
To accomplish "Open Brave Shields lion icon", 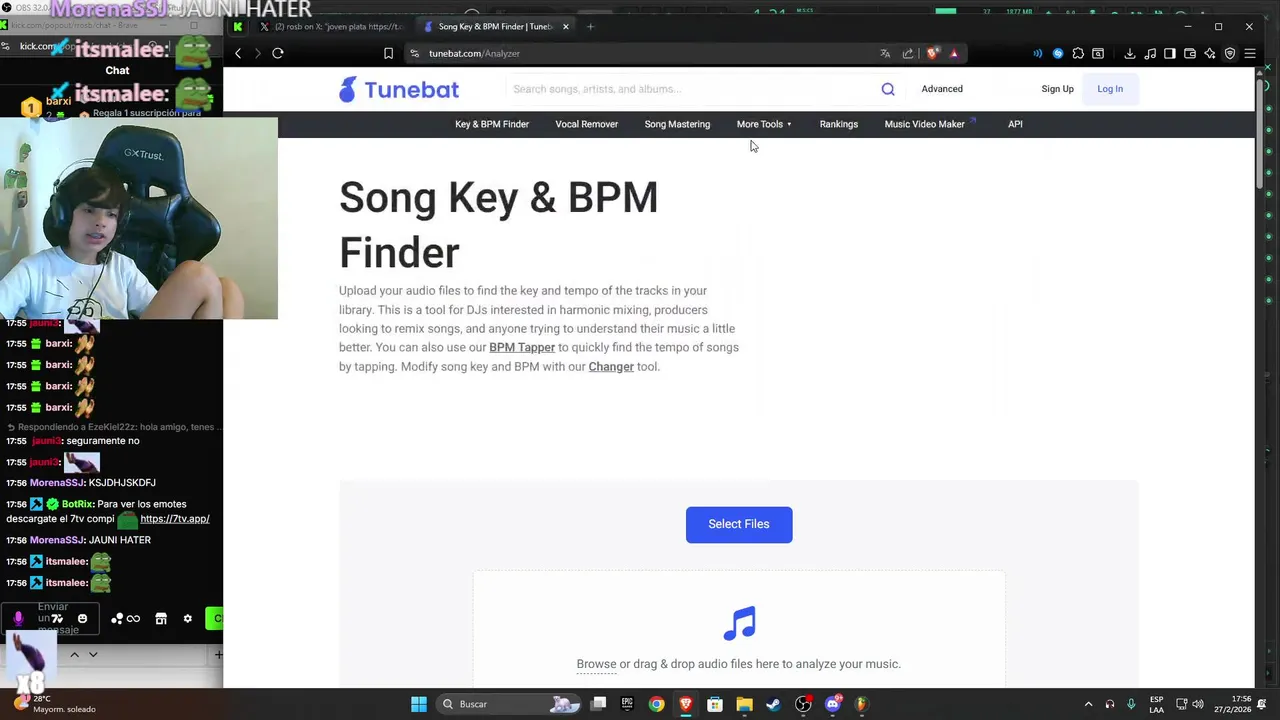I will [932, 53].
